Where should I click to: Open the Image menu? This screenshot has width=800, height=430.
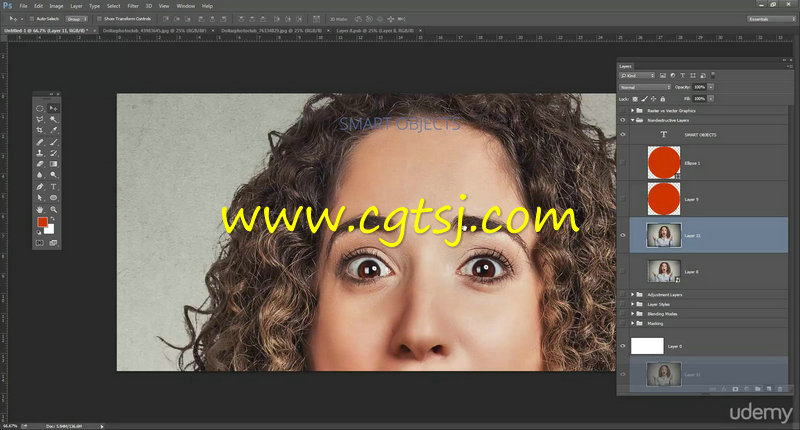pyautogui.click(x=56, y=6)
